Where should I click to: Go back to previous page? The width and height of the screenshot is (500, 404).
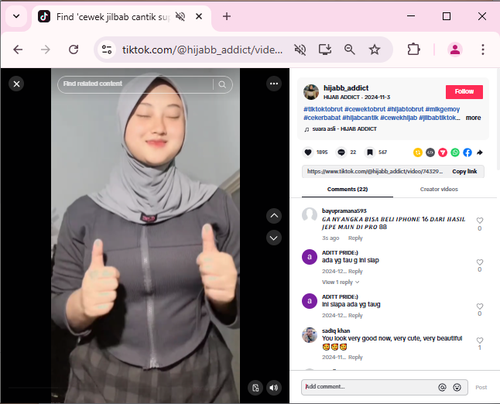[18, 50]
